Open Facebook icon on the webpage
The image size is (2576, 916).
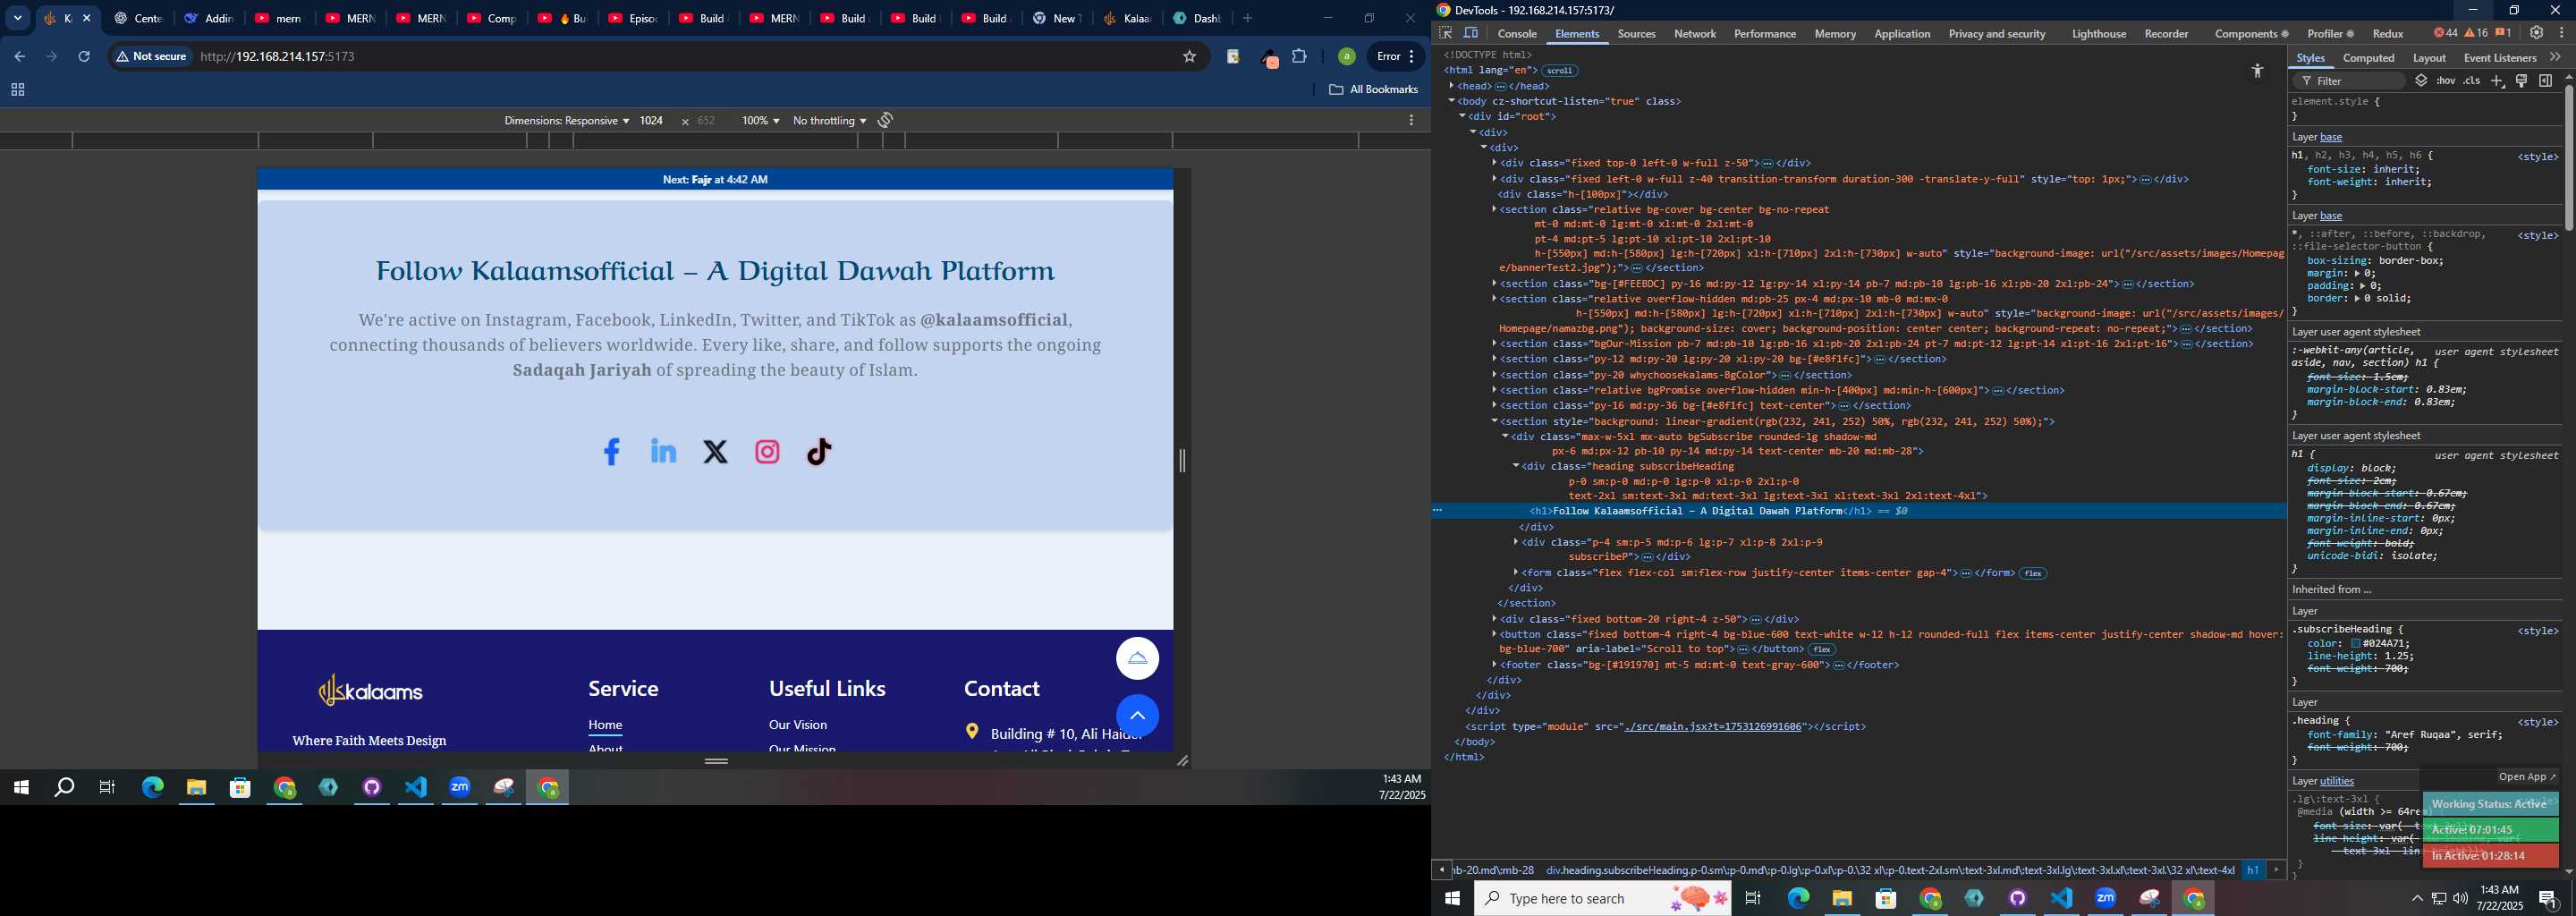click(x=611, y=452)
